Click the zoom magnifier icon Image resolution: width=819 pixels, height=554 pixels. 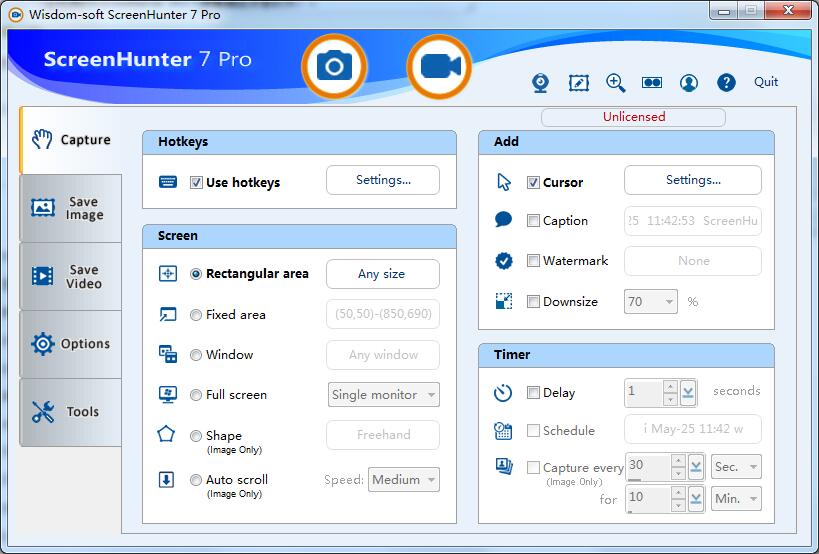coord(615,82)
